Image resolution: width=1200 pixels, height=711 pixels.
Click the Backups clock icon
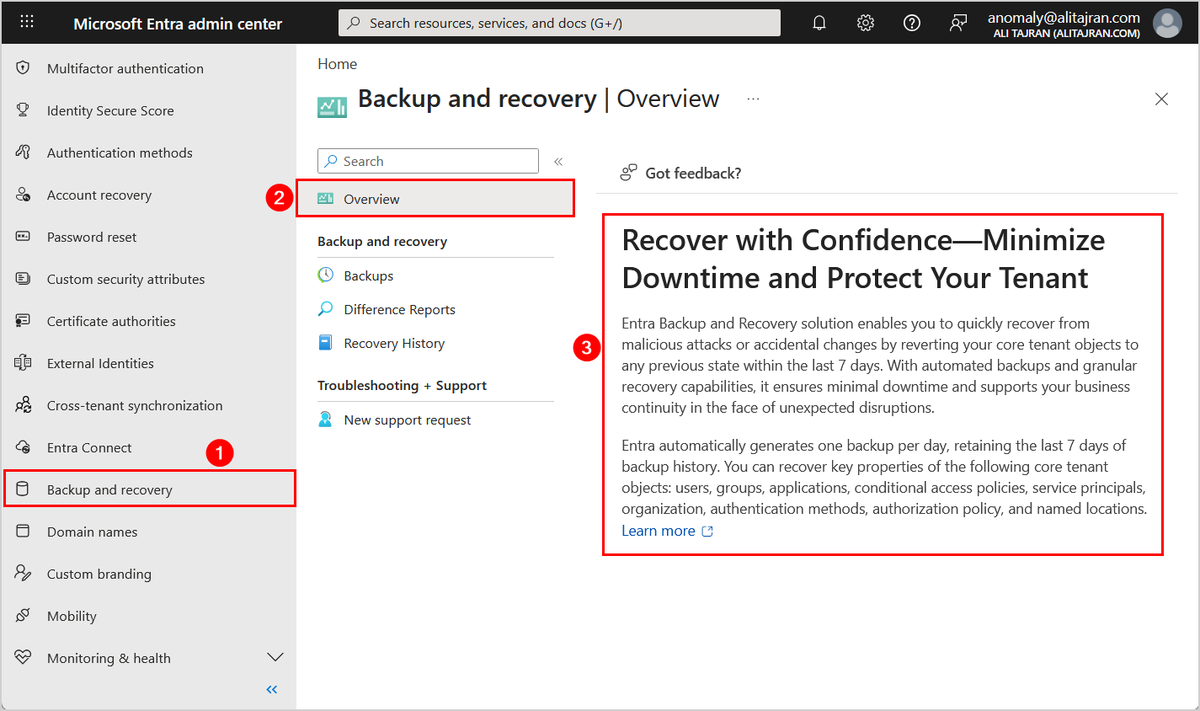point(326,275)
